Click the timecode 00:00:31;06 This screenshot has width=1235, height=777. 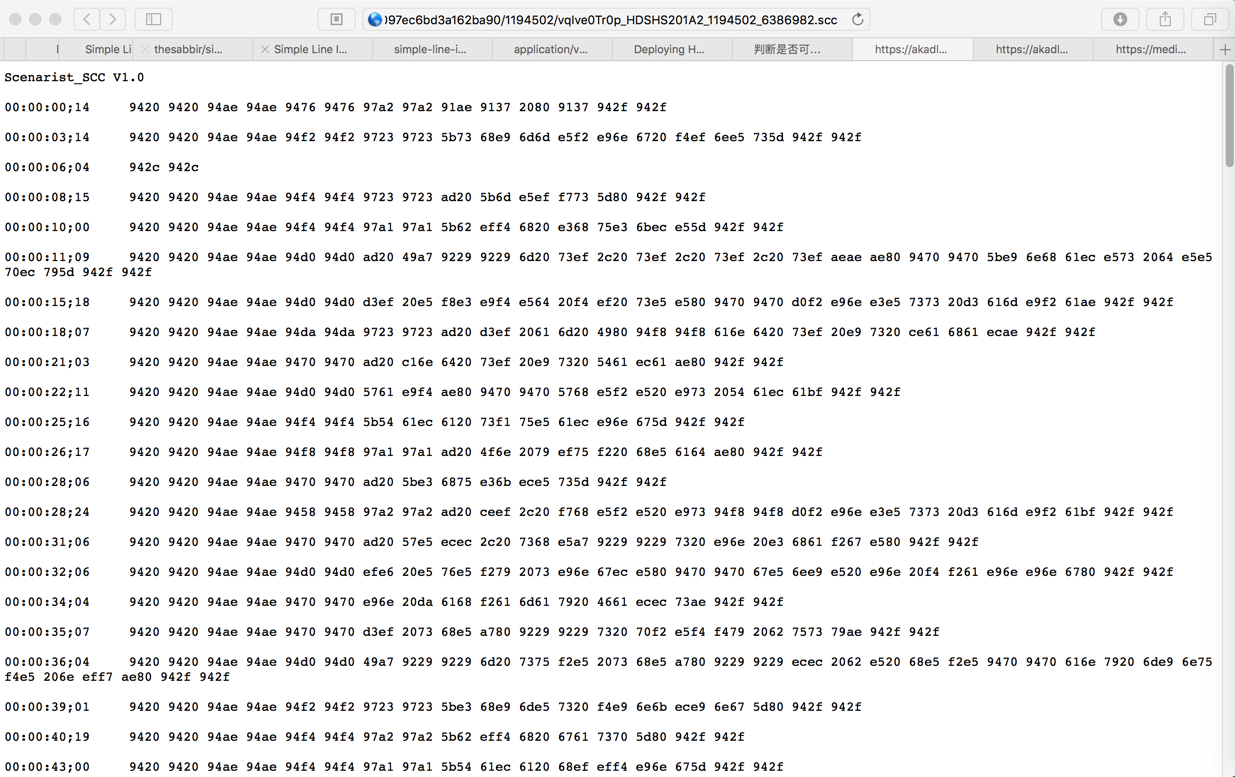pos(47,542)
